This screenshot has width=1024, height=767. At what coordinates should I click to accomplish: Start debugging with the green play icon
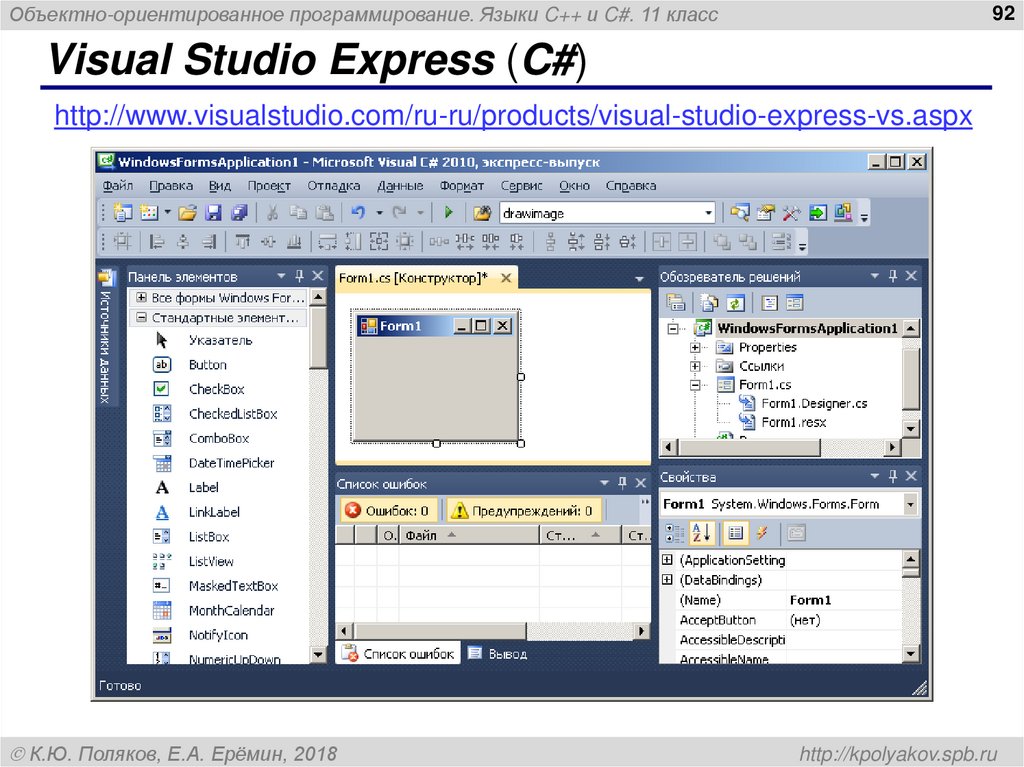point(449,213)
